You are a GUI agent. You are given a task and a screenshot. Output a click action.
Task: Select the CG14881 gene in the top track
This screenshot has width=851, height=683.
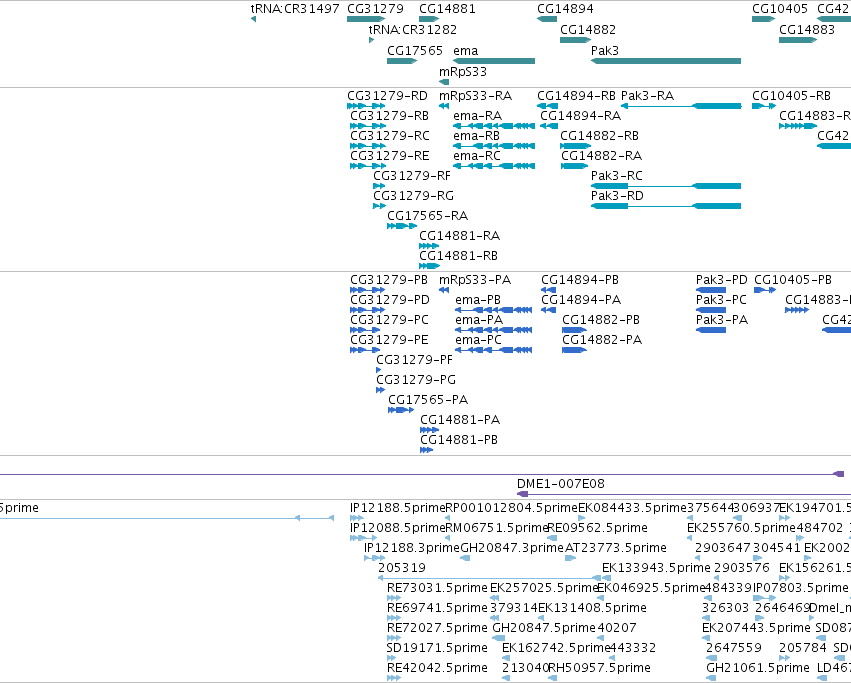429,19
